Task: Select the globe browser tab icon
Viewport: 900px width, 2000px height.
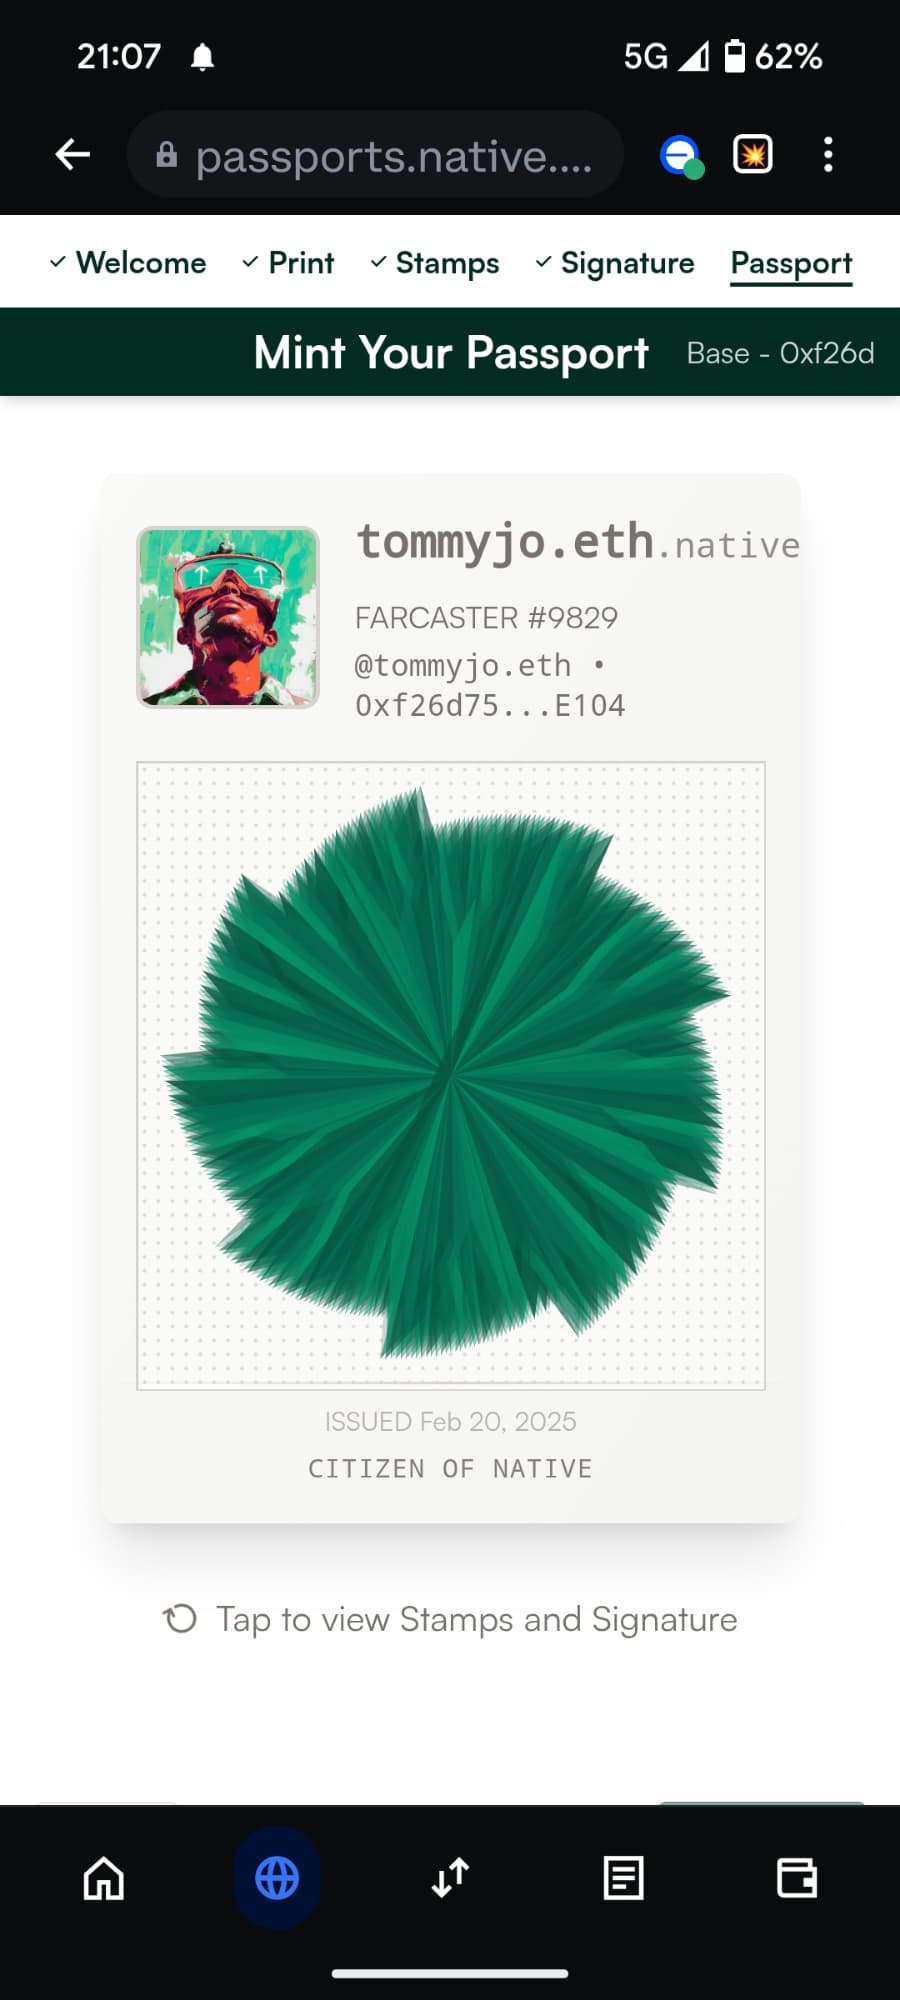Action: pyautogui.click(x=277, y=1878)
